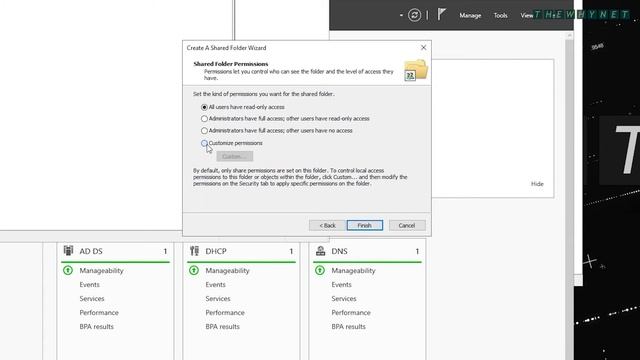This screenshot has height=360, width=640.
Task: Click the AD DS role tile icon
Action: (69, 250)
